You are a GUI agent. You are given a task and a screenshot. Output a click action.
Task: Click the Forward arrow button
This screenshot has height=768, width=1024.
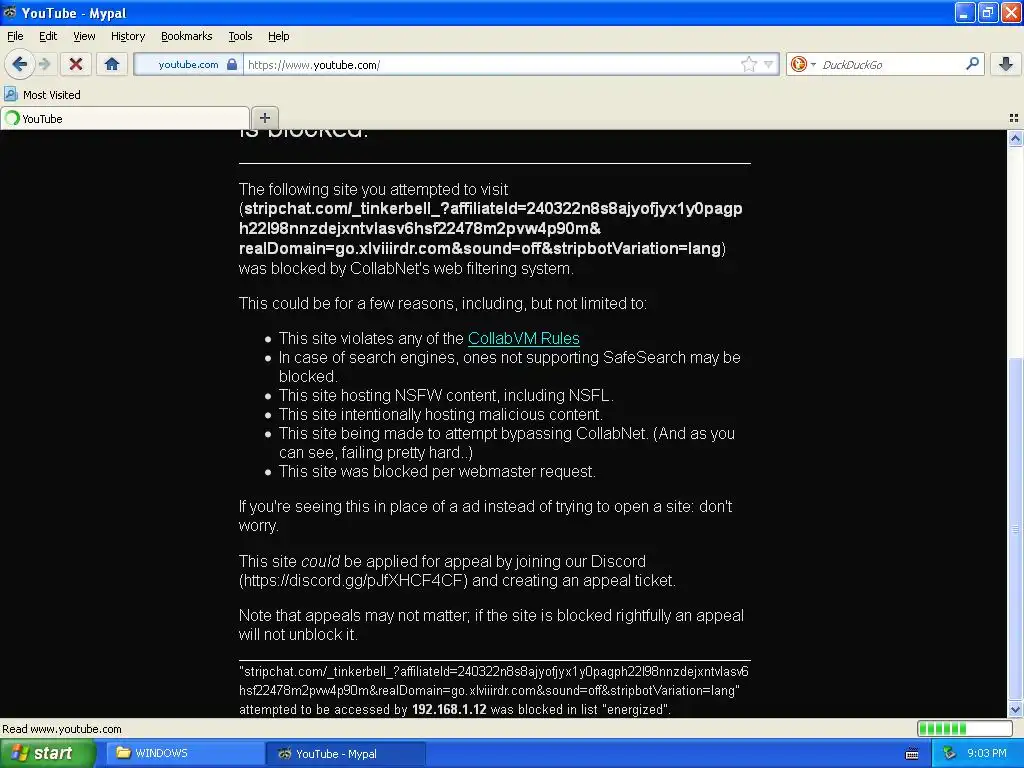pyautogui.click(x=44, y=64)
